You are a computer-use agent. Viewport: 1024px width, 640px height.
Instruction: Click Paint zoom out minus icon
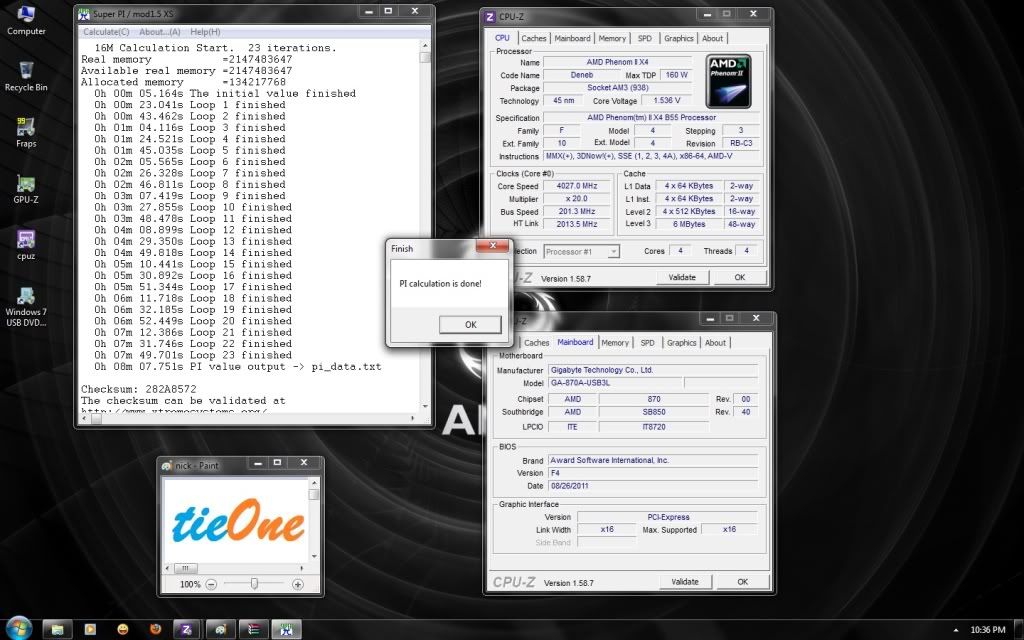[211, 584]
